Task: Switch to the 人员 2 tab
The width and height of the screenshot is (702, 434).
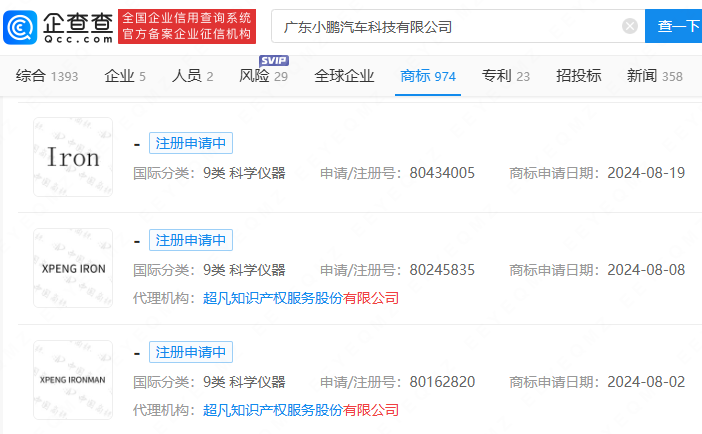Action: pos(193,76)
